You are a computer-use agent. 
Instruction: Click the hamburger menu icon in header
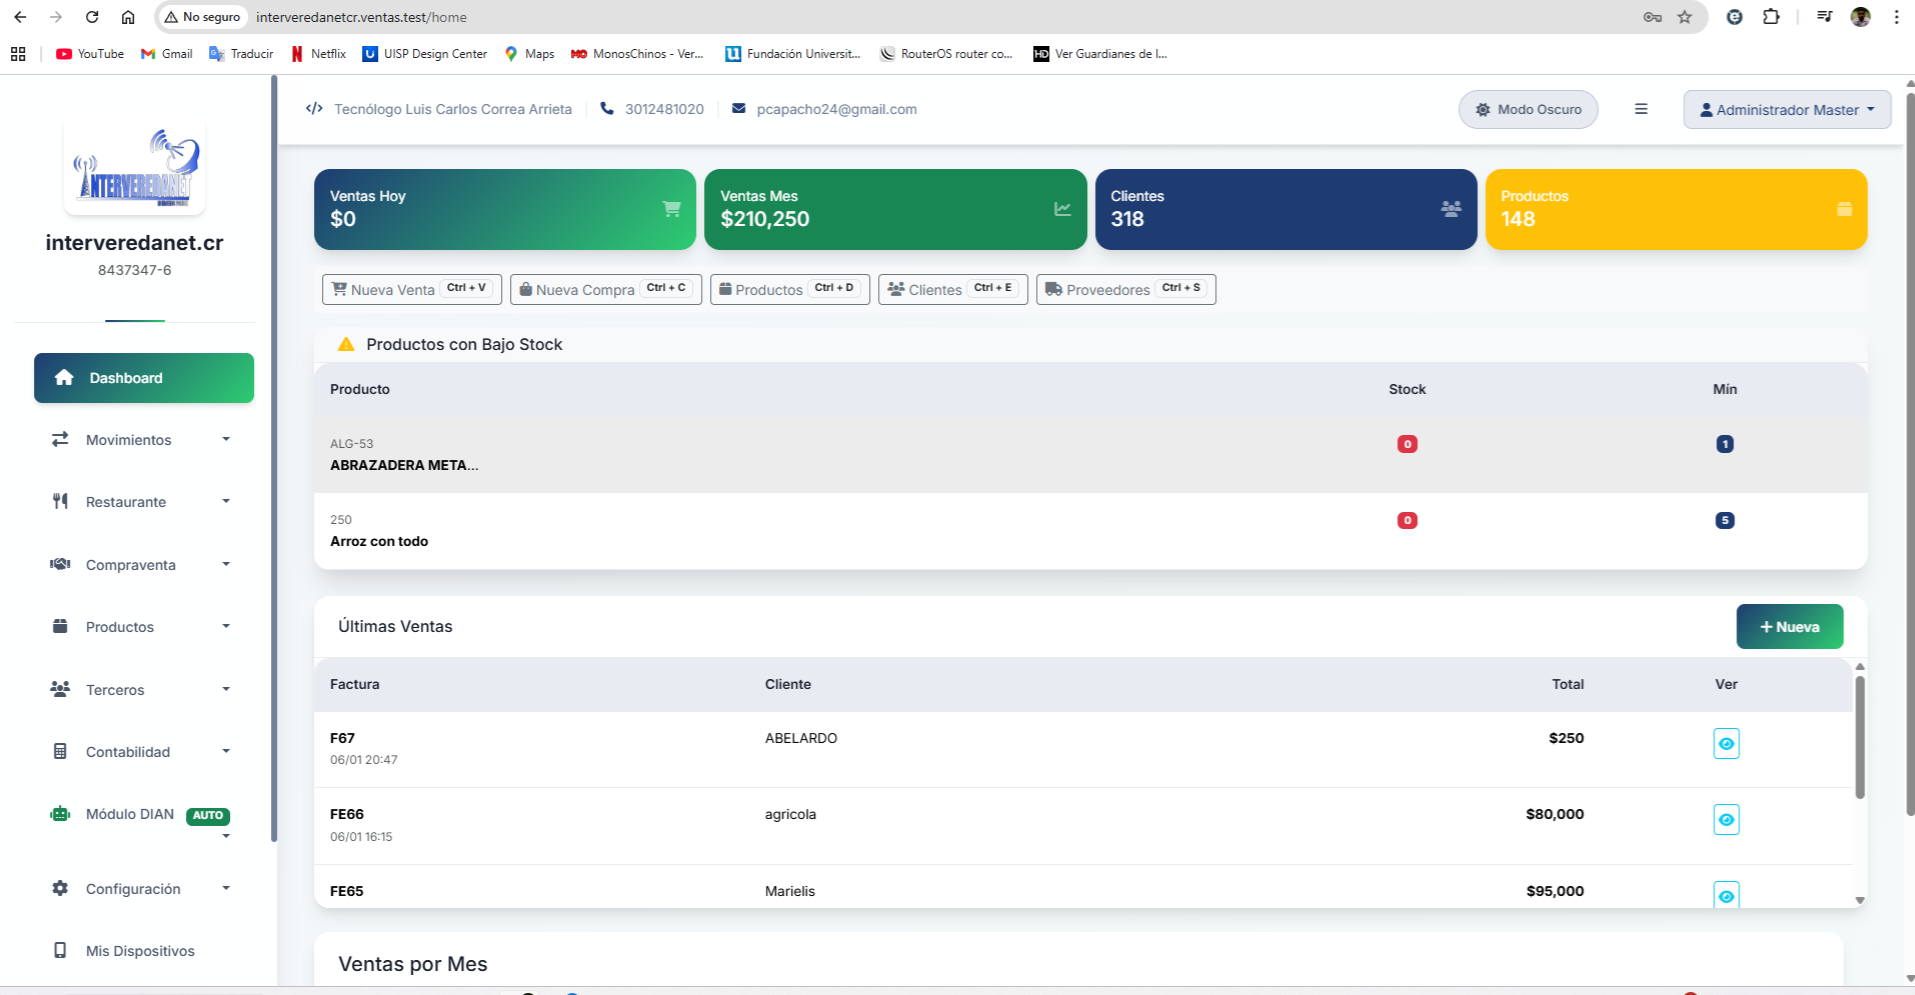click(x=1640, y=109)
